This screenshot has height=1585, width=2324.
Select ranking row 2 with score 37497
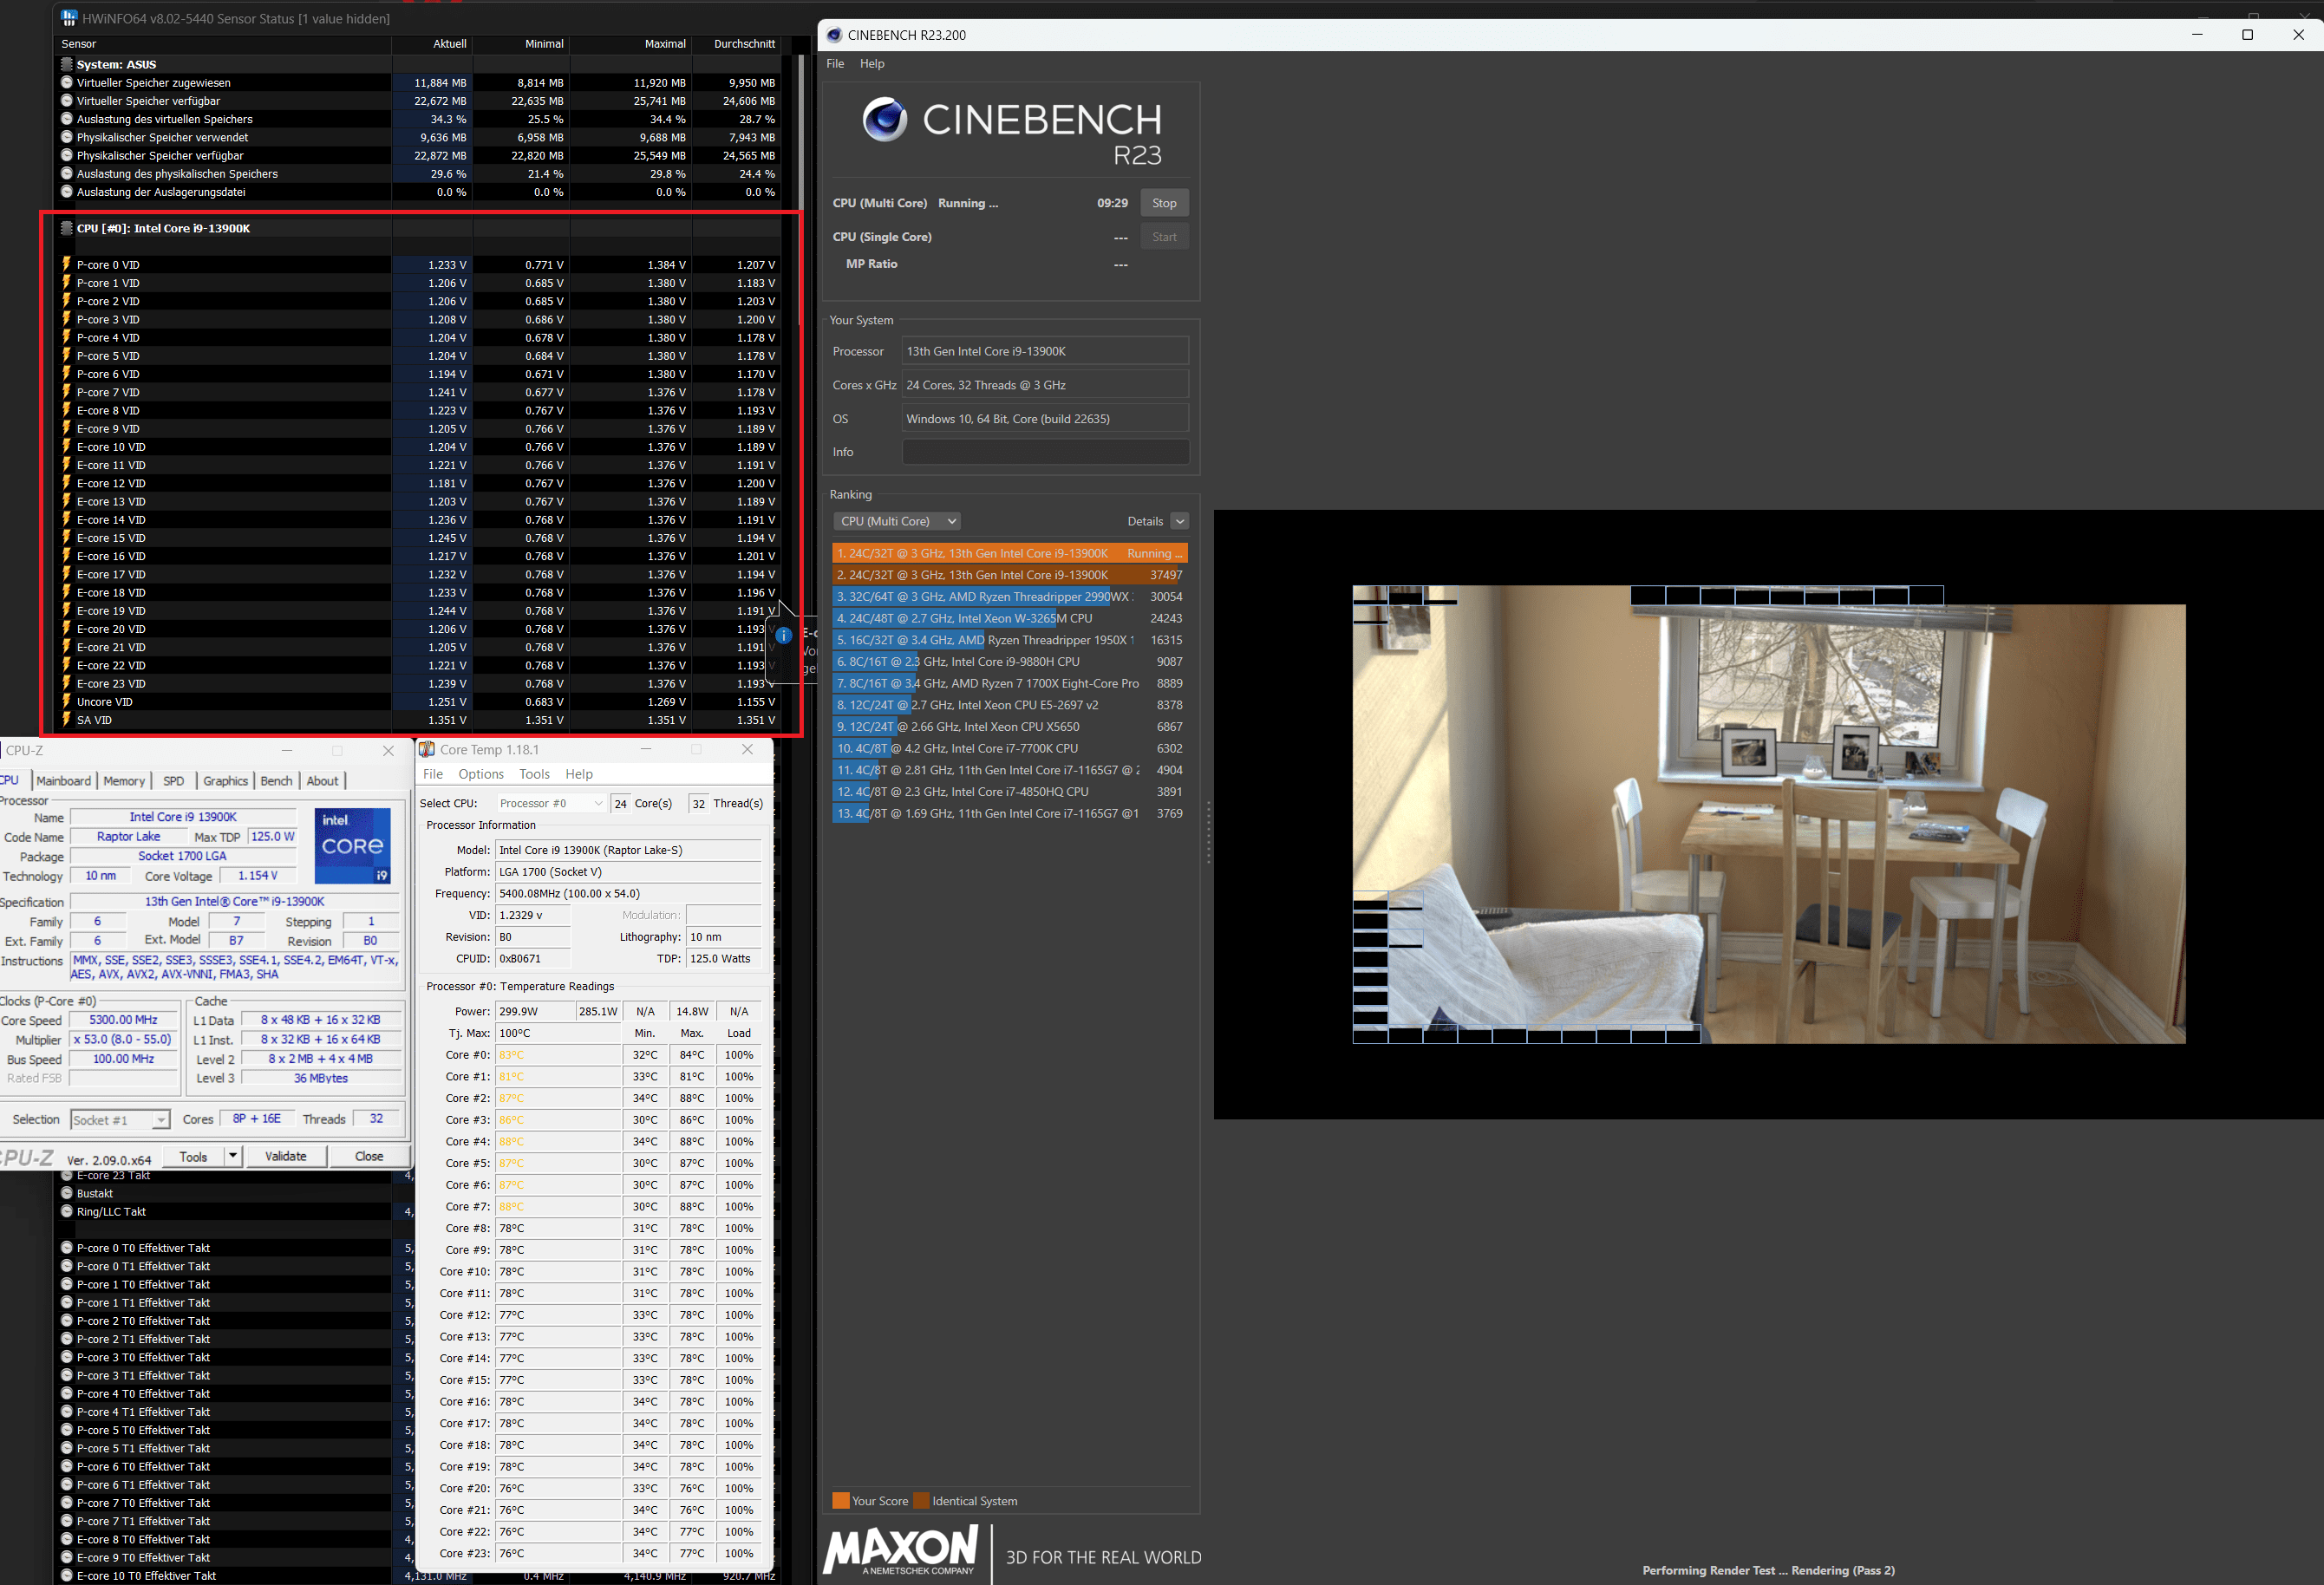coord(1010,575)
